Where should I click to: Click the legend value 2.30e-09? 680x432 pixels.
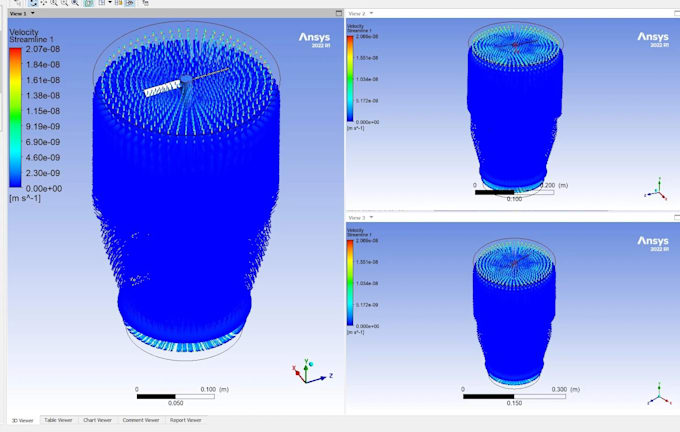tap(42, 173)
